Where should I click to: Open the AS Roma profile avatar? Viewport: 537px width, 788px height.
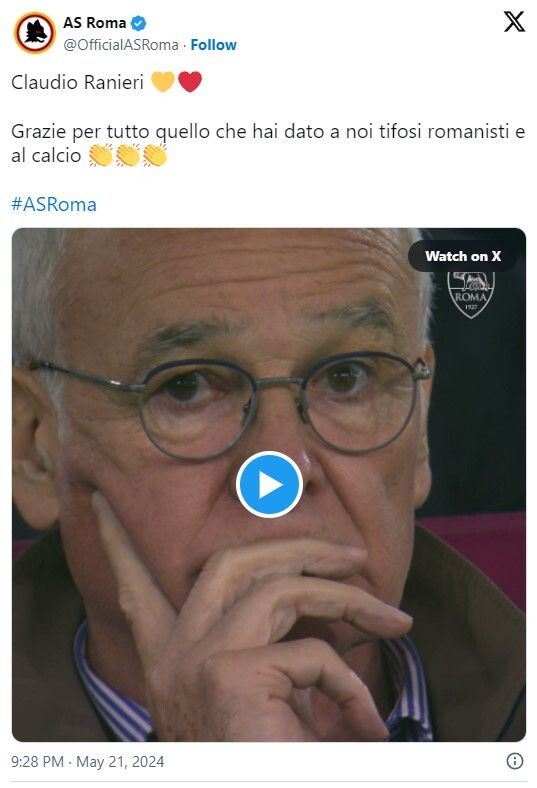click(35, 33)
